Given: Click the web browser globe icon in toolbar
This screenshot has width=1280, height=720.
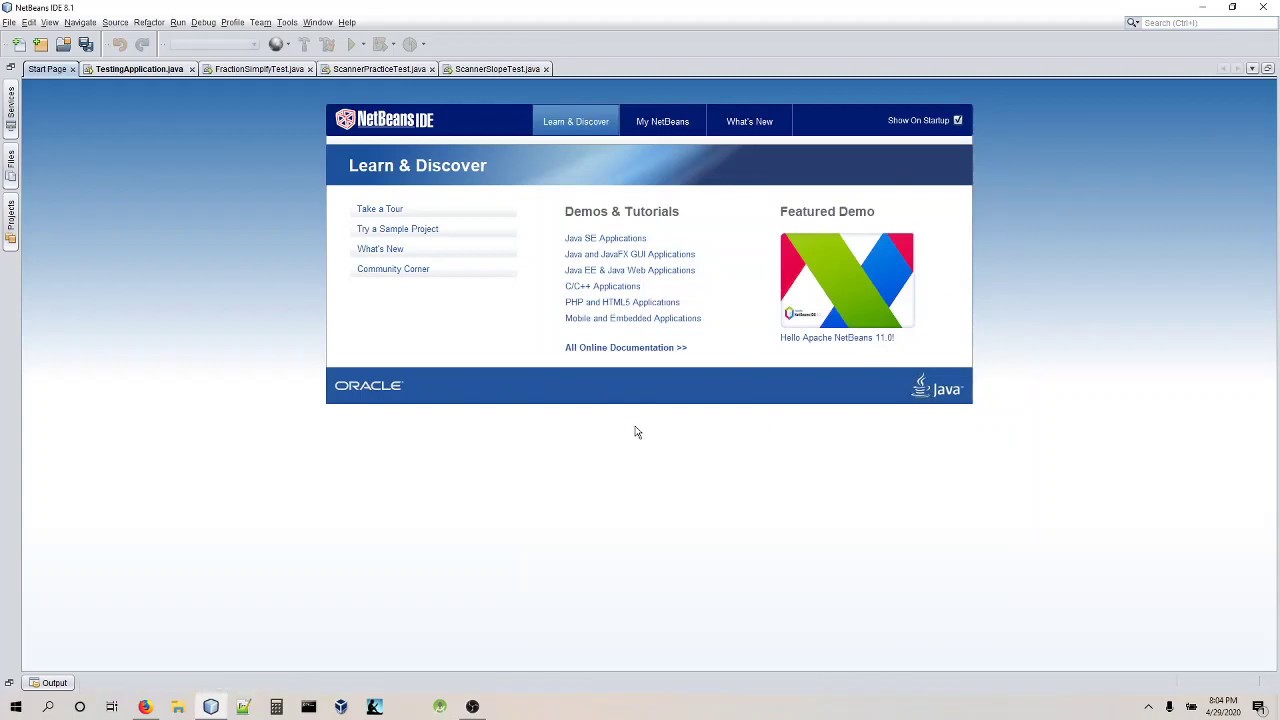Looking at the screenshot, I should 275,44.
